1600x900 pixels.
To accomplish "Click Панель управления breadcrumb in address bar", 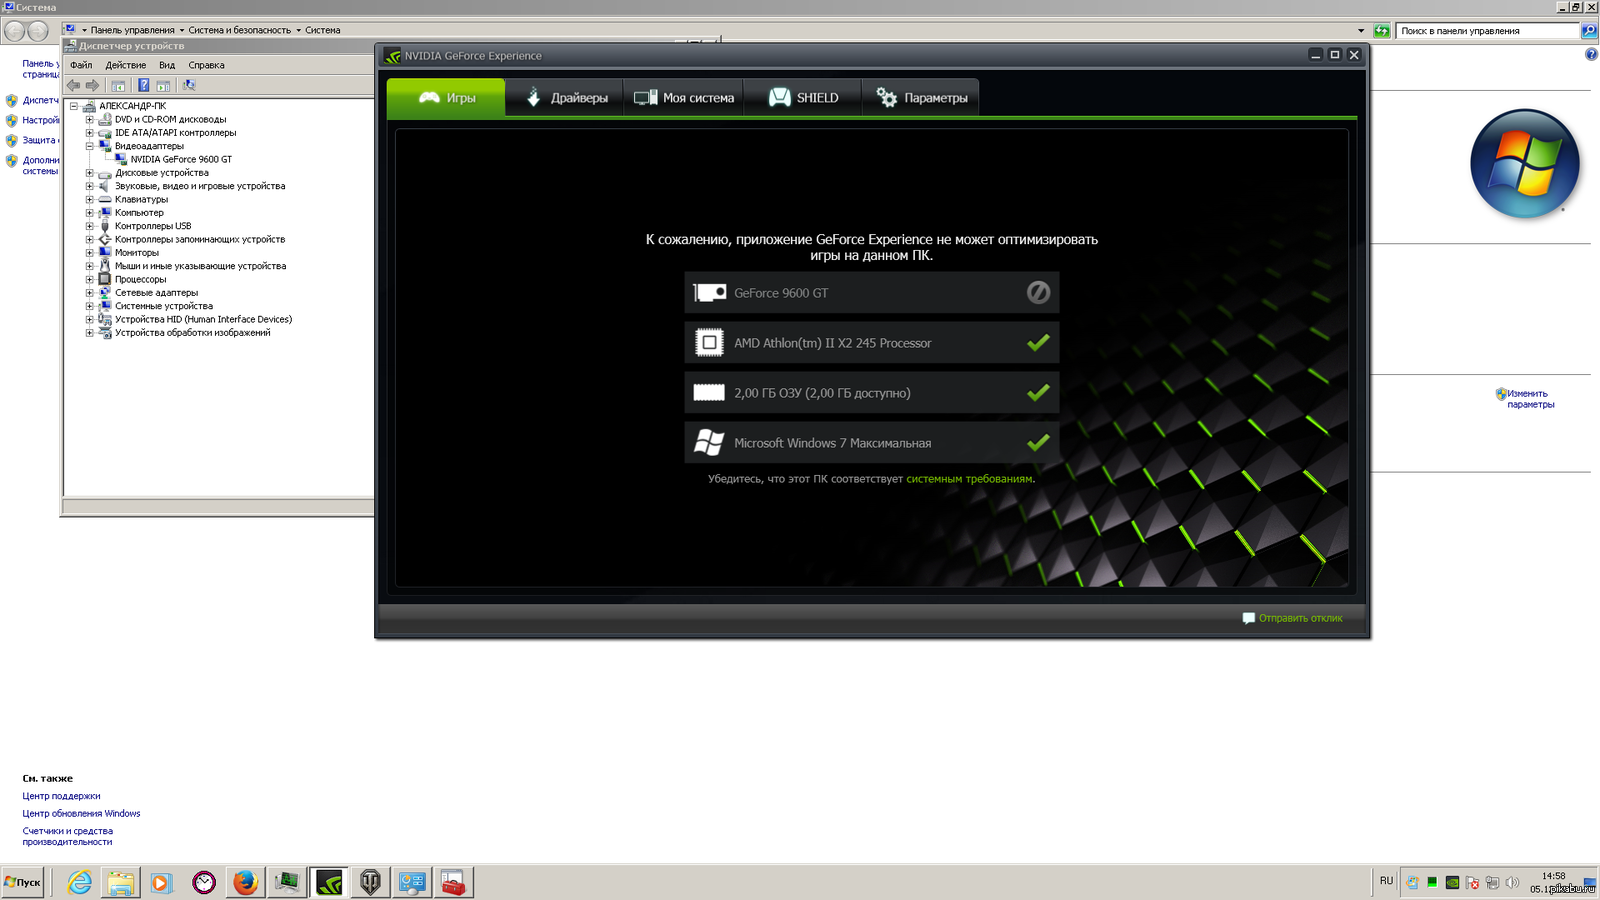I will point(132,31).
